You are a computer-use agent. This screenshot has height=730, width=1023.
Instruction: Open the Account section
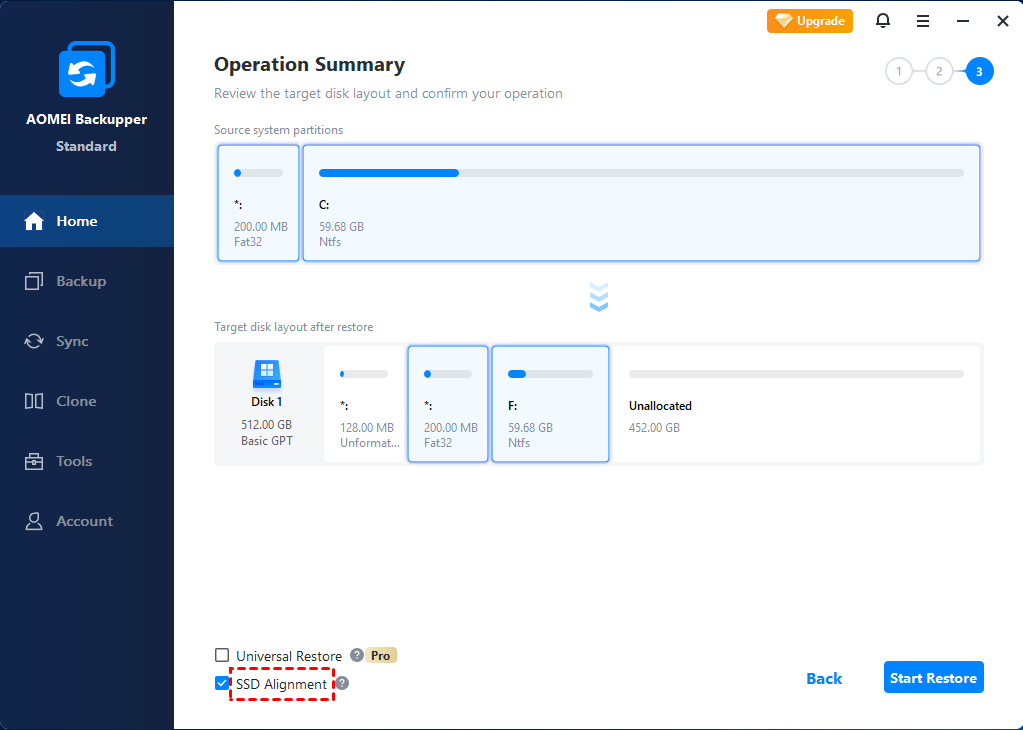(x=87, y=521)
